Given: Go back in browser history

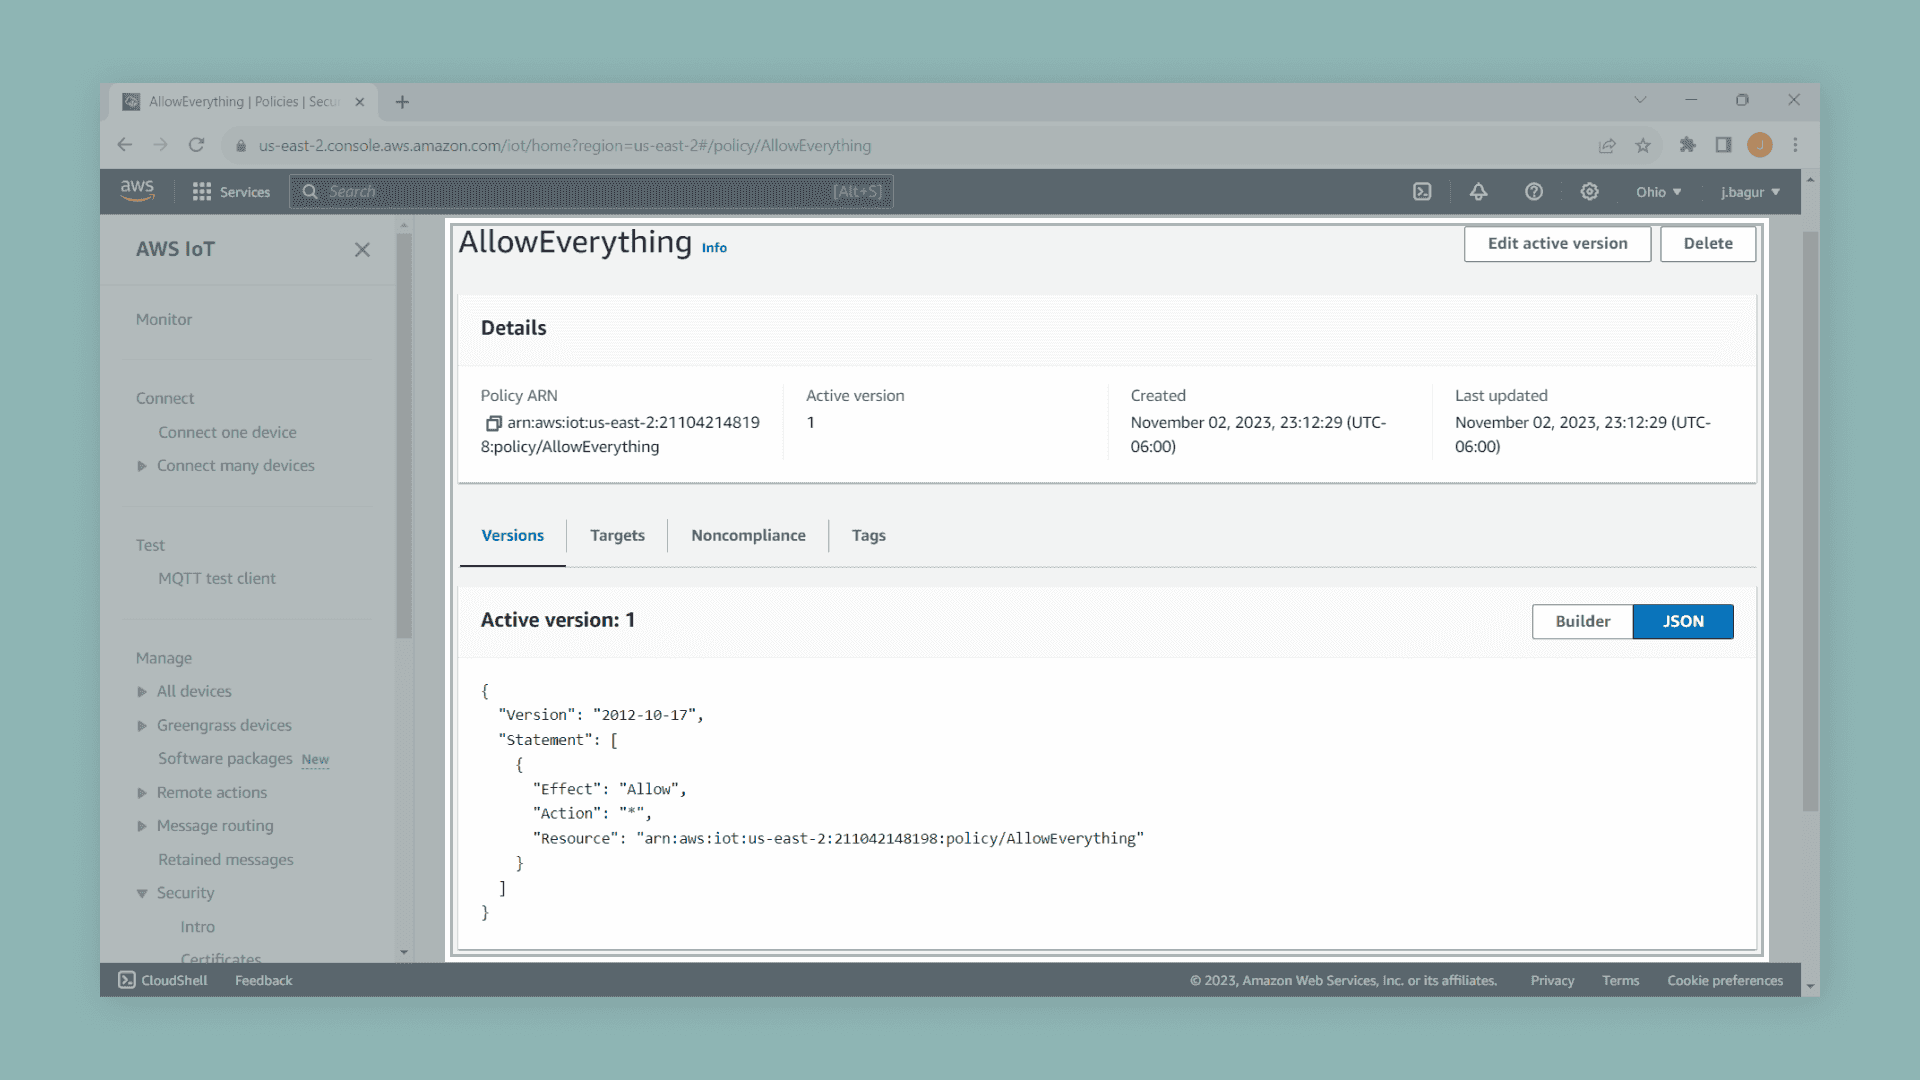Looking at the screenshot, I should (125, 145).
